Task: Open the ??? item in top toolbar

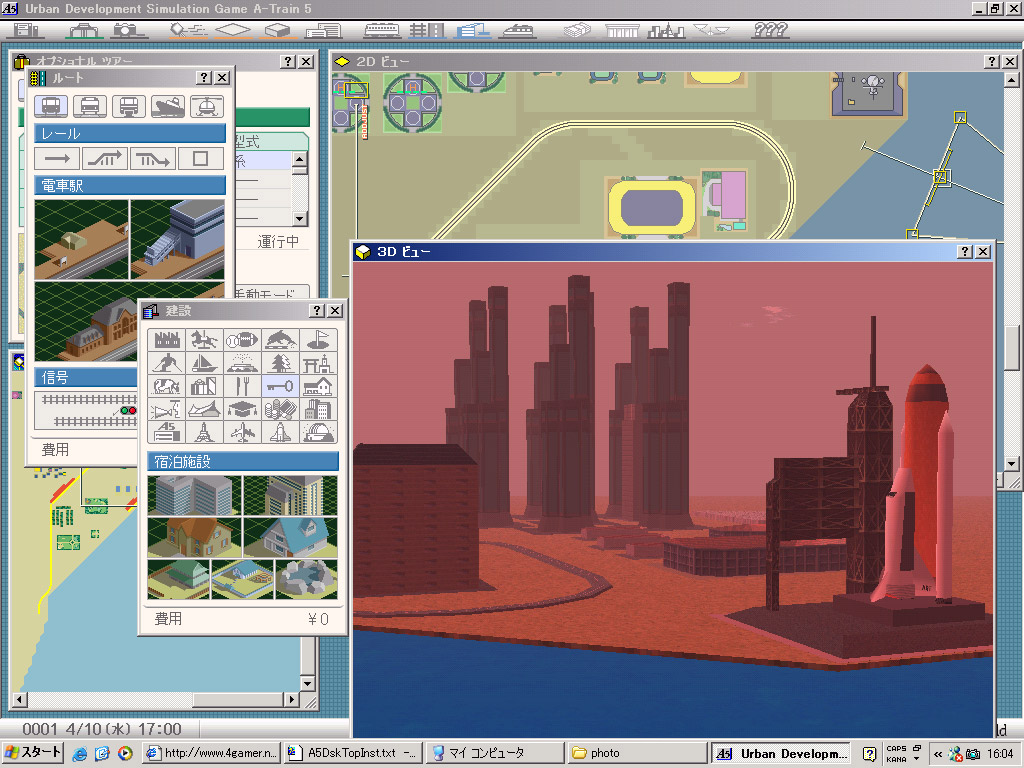Action: click(x=770, y=30)
